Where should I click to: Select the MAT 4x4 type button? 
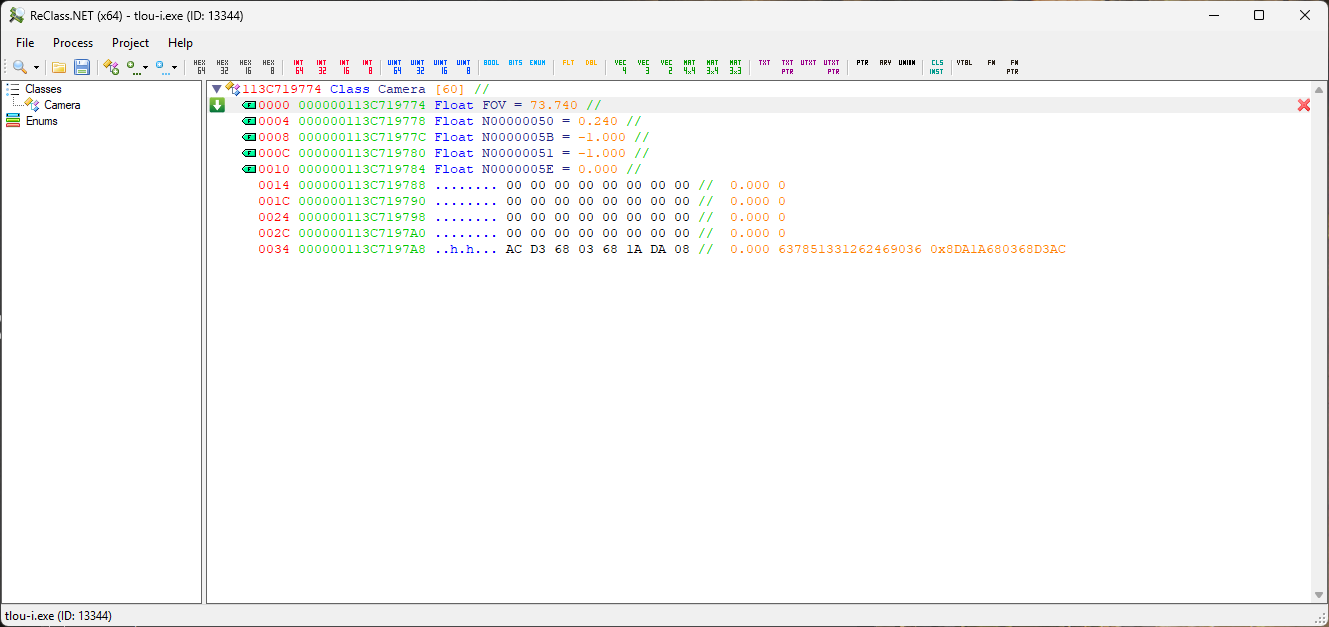click(x=689, y=67)
